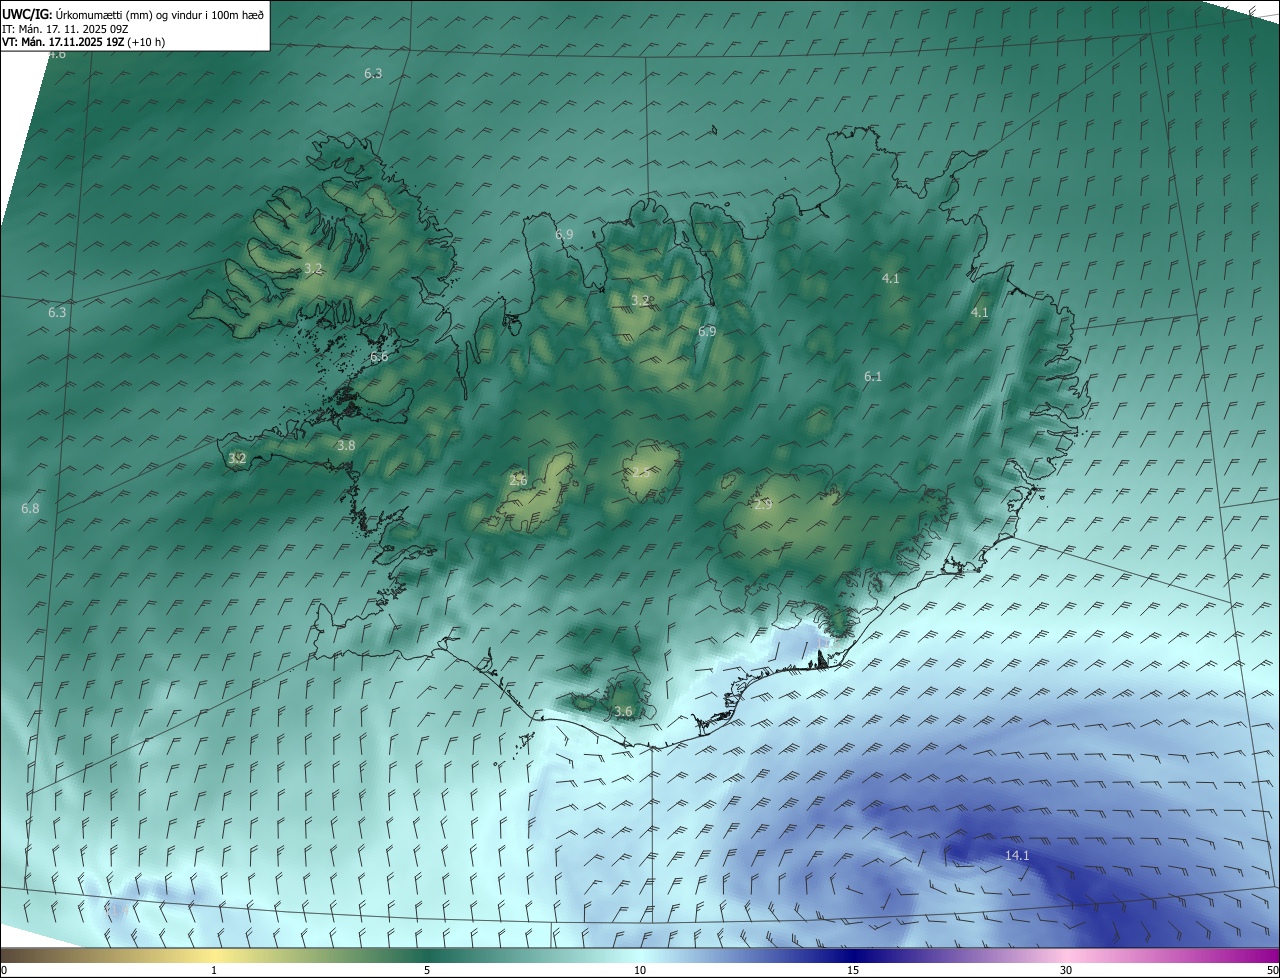The width and height of the screenshot is (1280, 978).
Task: Select the colorbar tick label 5
Action: click(x=427, y=970)
